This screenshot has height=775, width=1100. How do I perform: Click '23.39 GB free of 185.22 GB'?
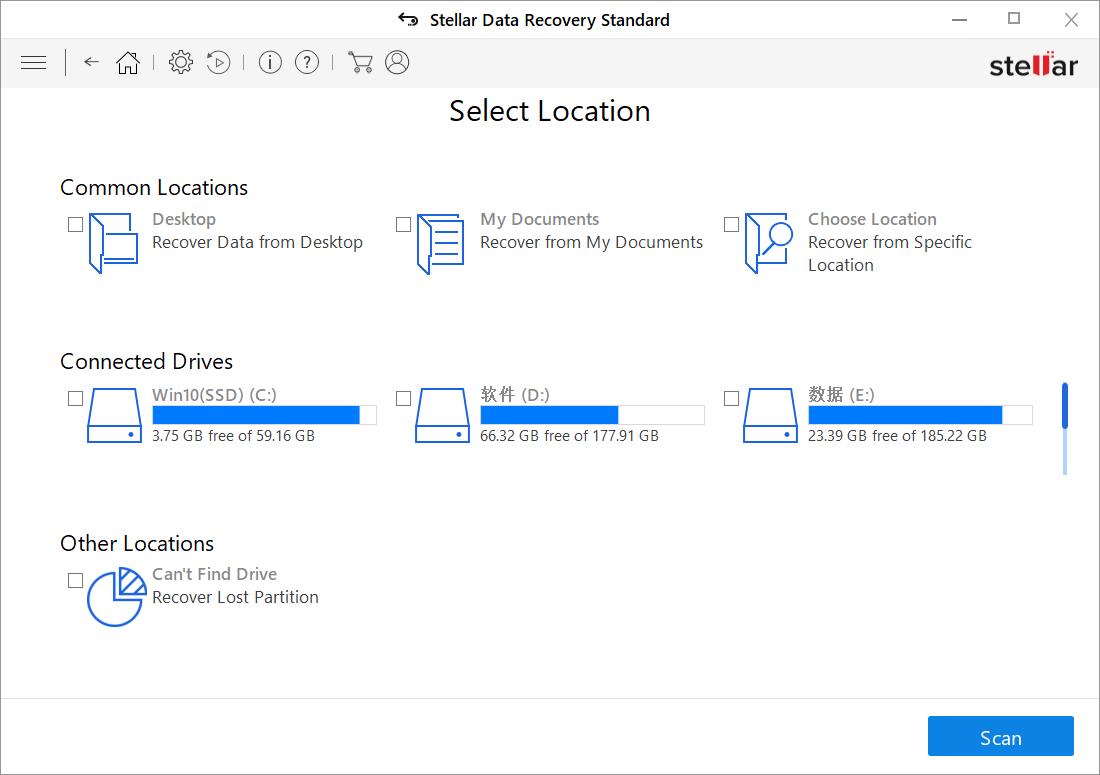coord(897,436)
